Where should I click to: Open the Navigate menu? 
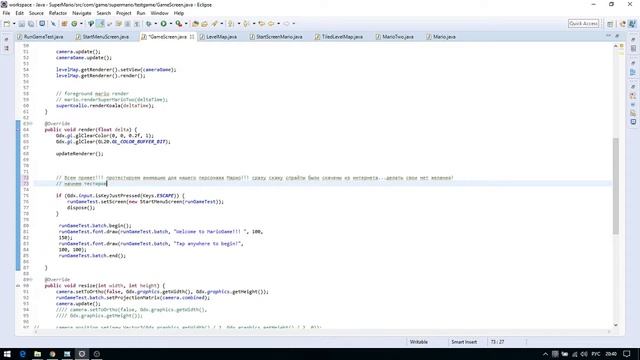(82, 13)
